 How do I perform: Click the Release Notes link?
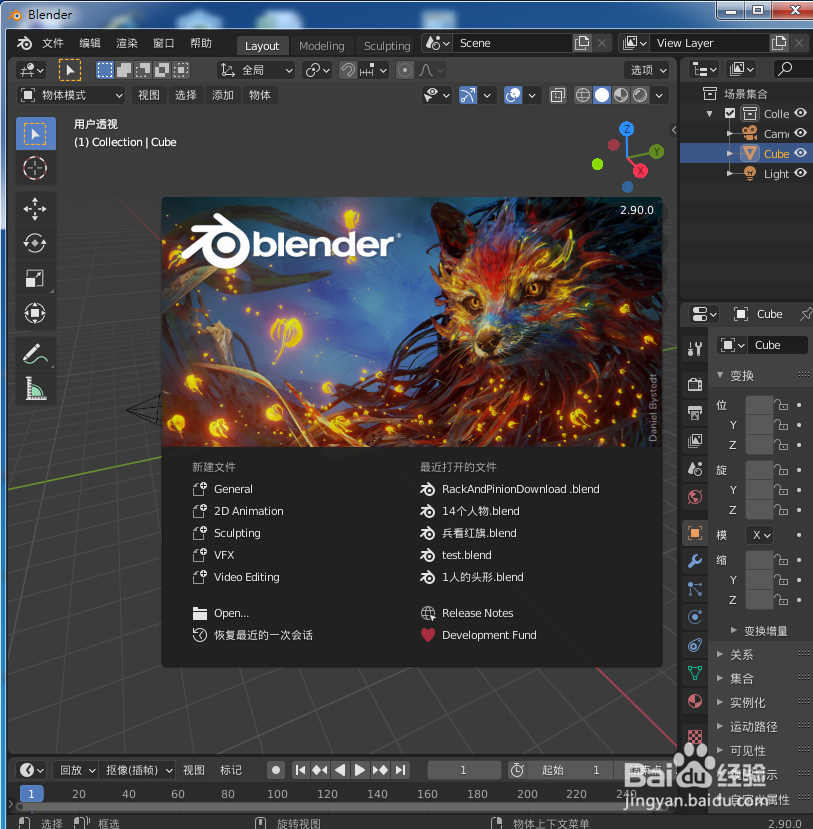click(x=480, y=613)
